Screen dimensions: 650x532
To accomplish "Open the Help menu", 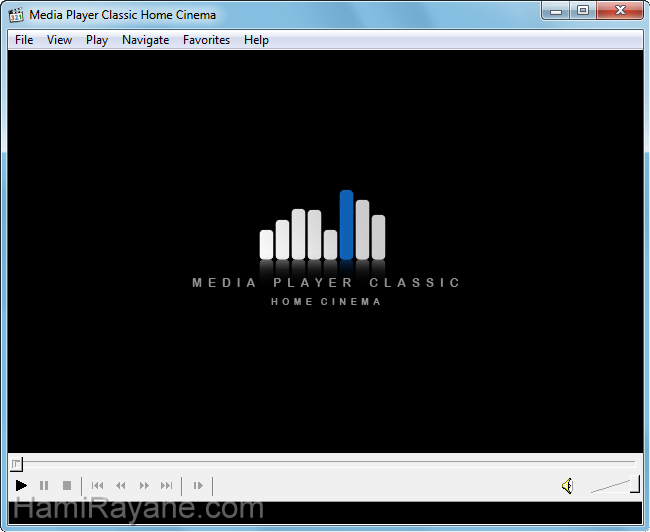I will pyautogui.click(x=256, y=40).
